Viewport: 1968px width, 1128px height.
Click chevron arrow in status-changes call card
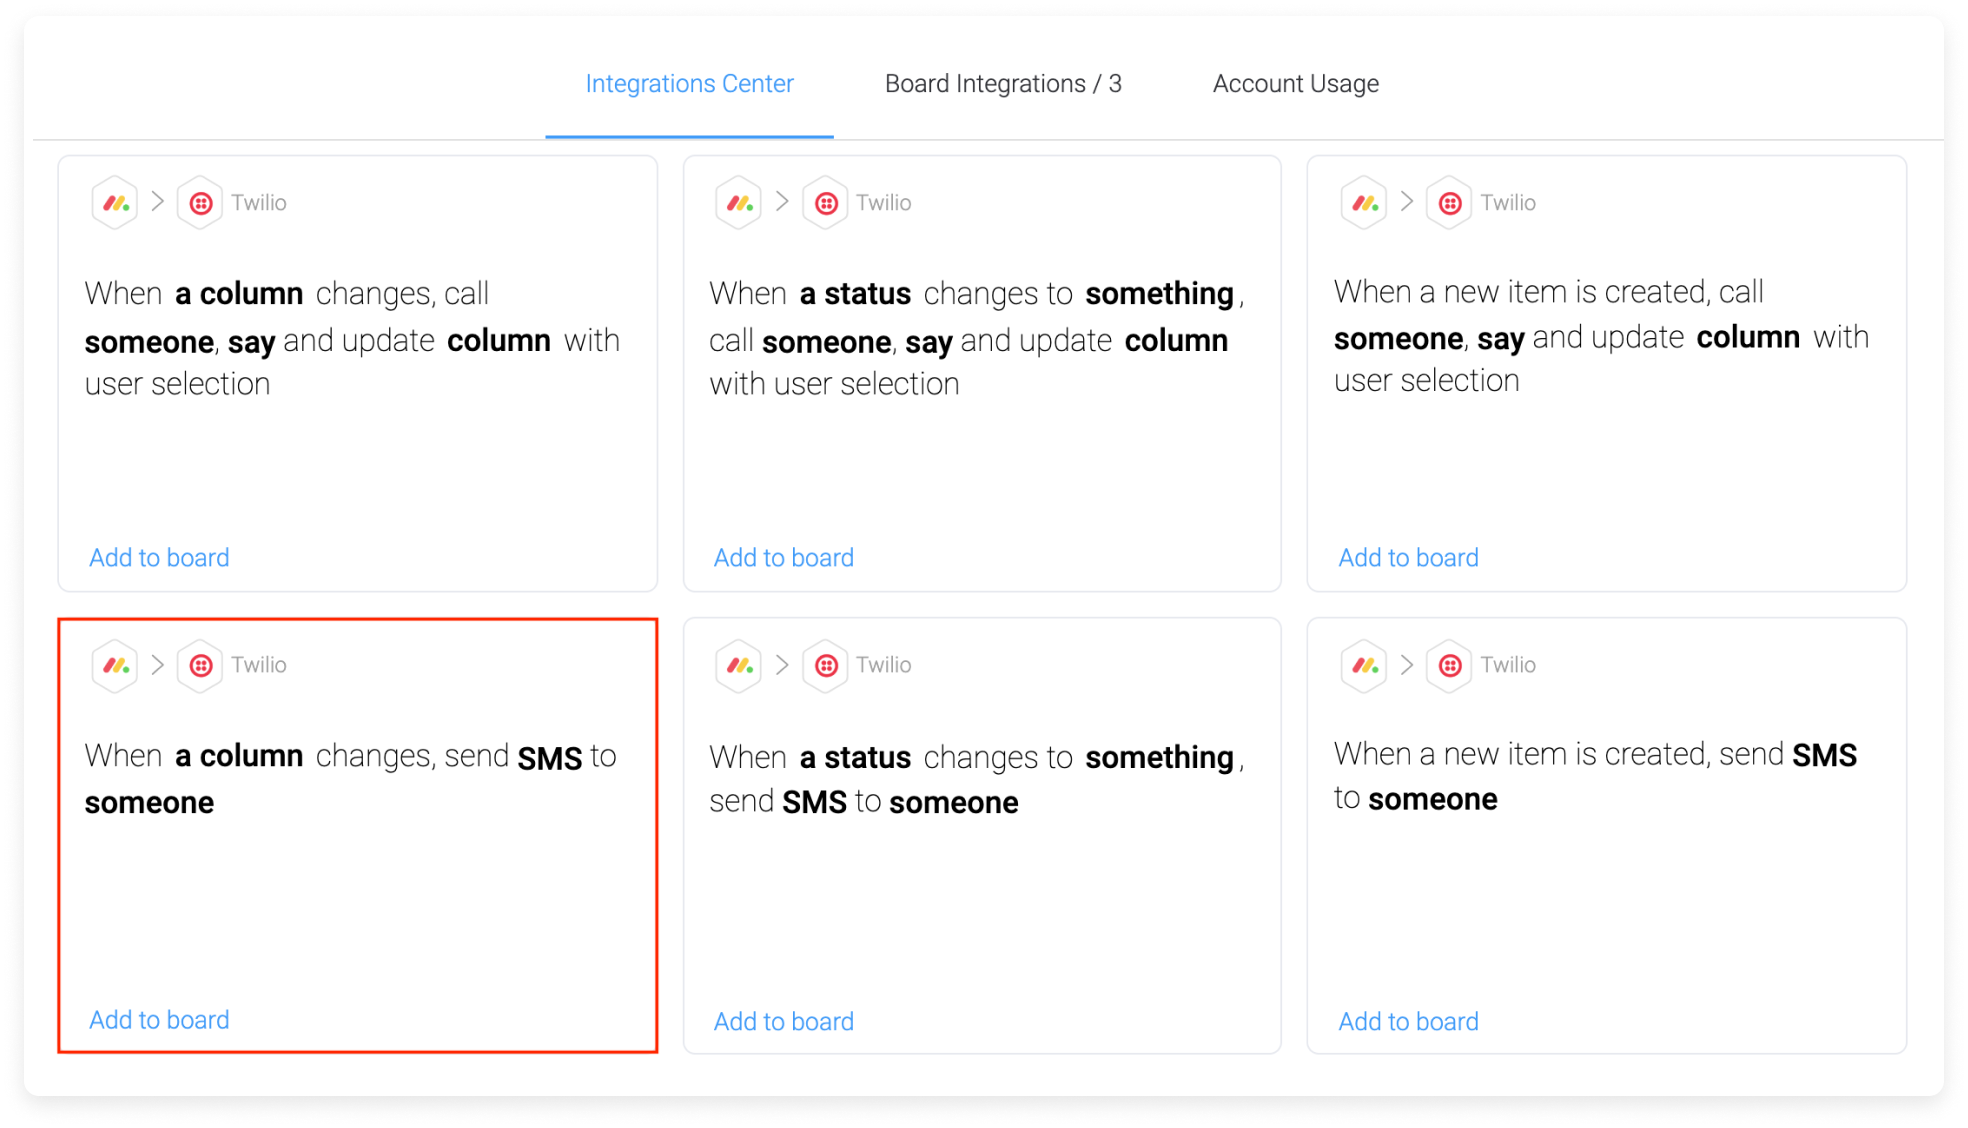click(x=782, y=202)
